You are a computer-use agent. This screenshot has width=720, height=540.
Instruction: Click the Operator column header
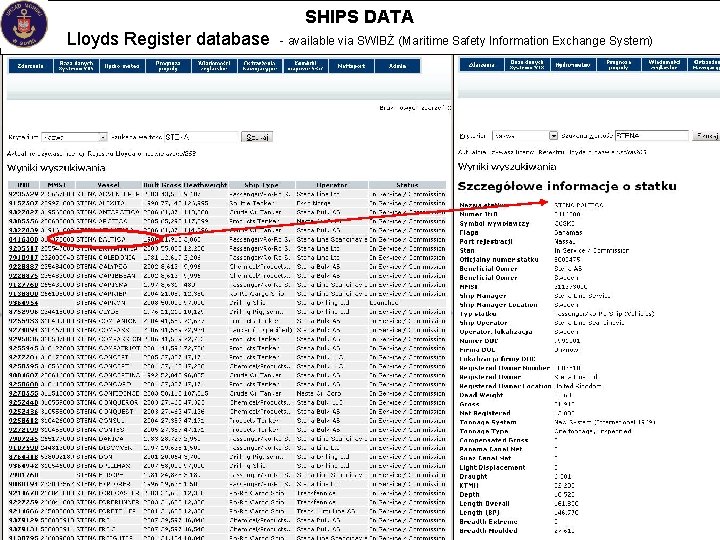(x=332, y=185)
